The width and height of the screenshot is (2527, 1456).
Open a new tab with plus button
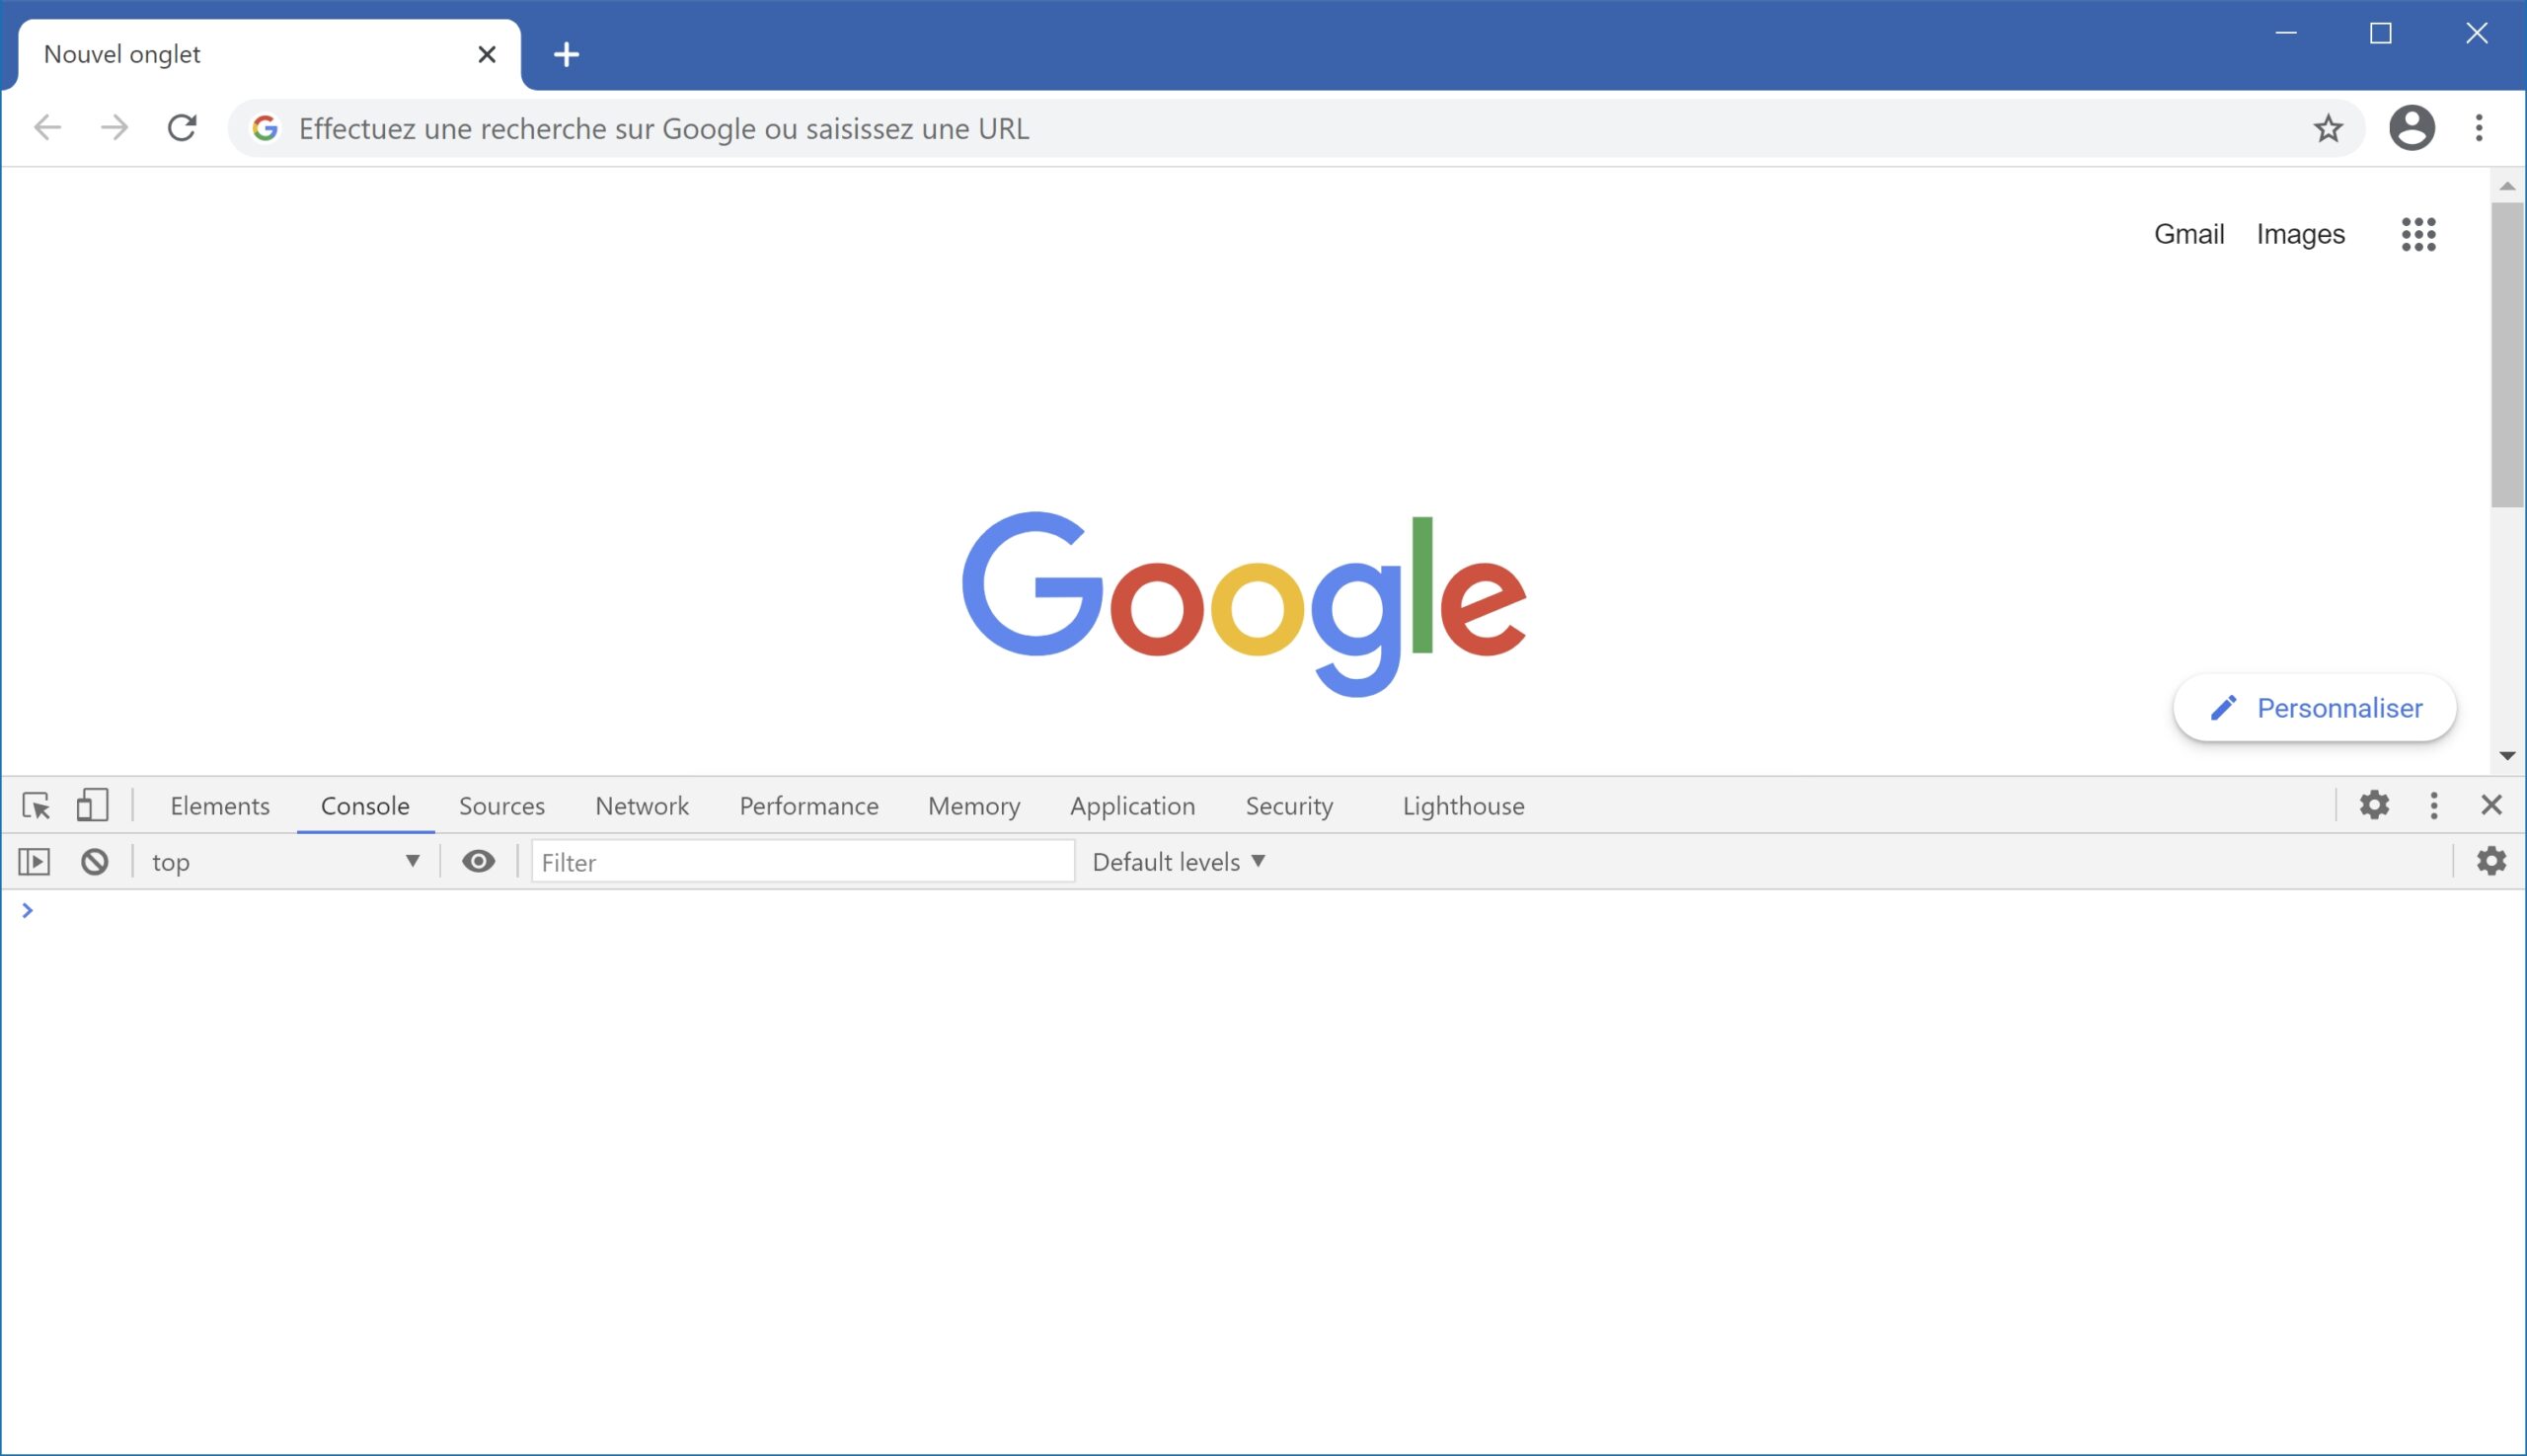click(566, 54)
